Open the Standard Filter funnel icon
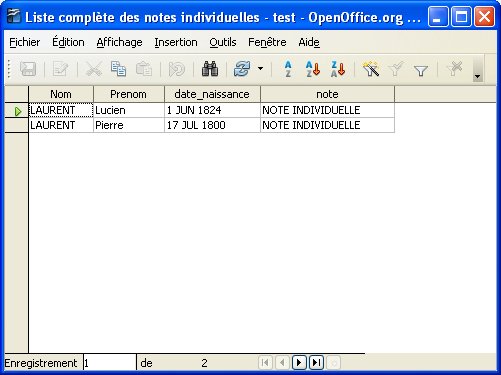The width and height of the screenshot is (501, 375). tap(421, 70)
